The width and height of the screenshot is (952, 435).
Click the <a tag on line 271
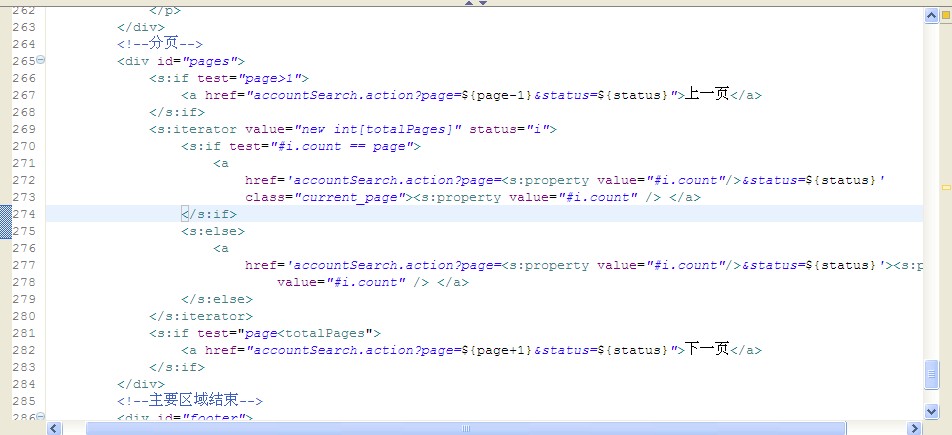(221, 163)
